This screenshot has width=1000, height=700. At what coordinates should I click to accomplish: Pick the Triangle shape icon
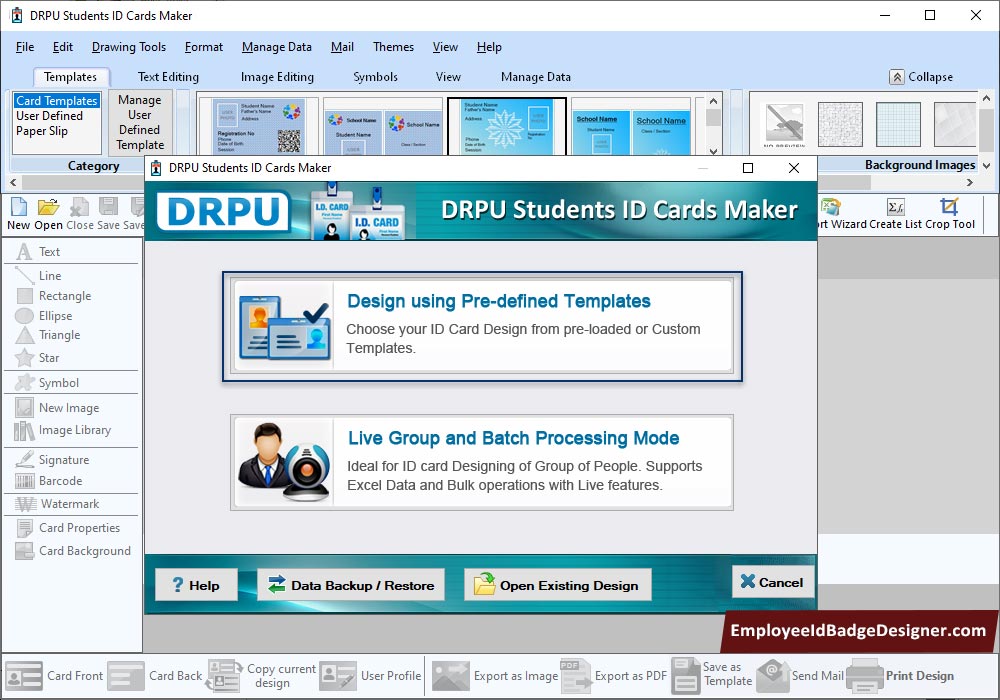(24, 335)
